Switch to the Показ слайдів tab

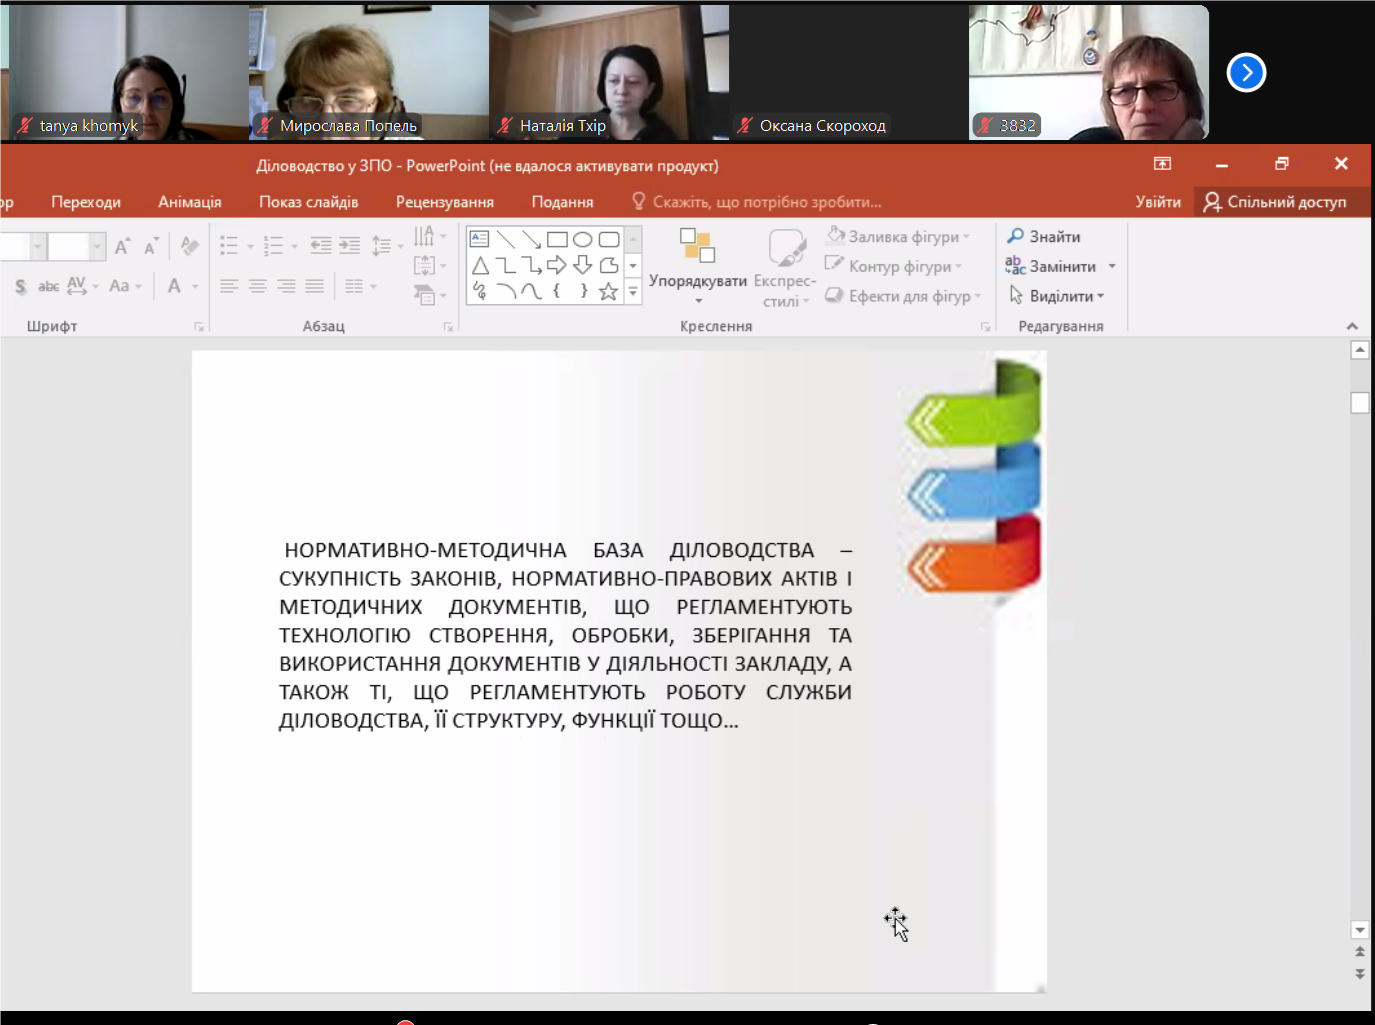(x=308, y=202)
